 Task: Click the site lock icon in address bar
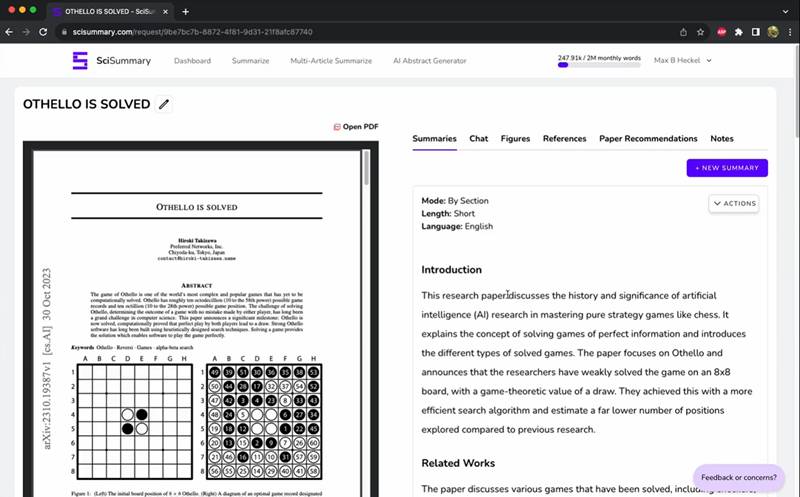click(64, 32)
